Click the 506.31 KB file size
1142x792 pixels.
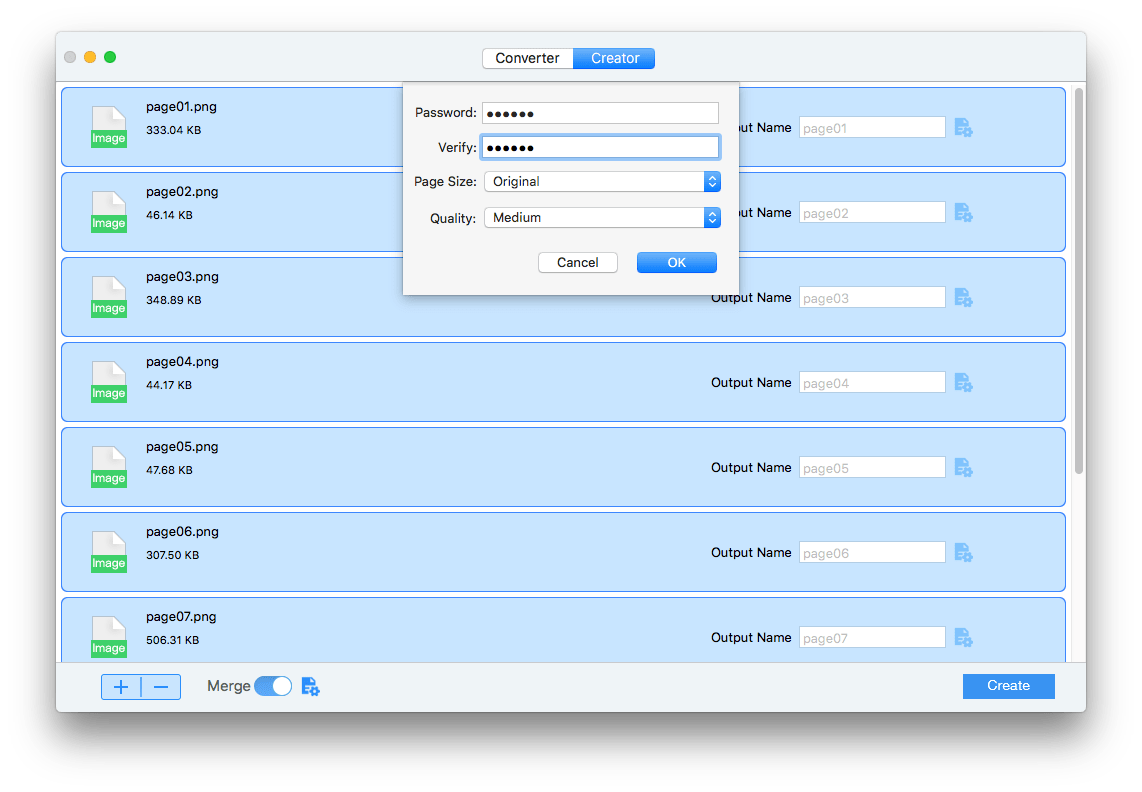[x=173, y=640]
